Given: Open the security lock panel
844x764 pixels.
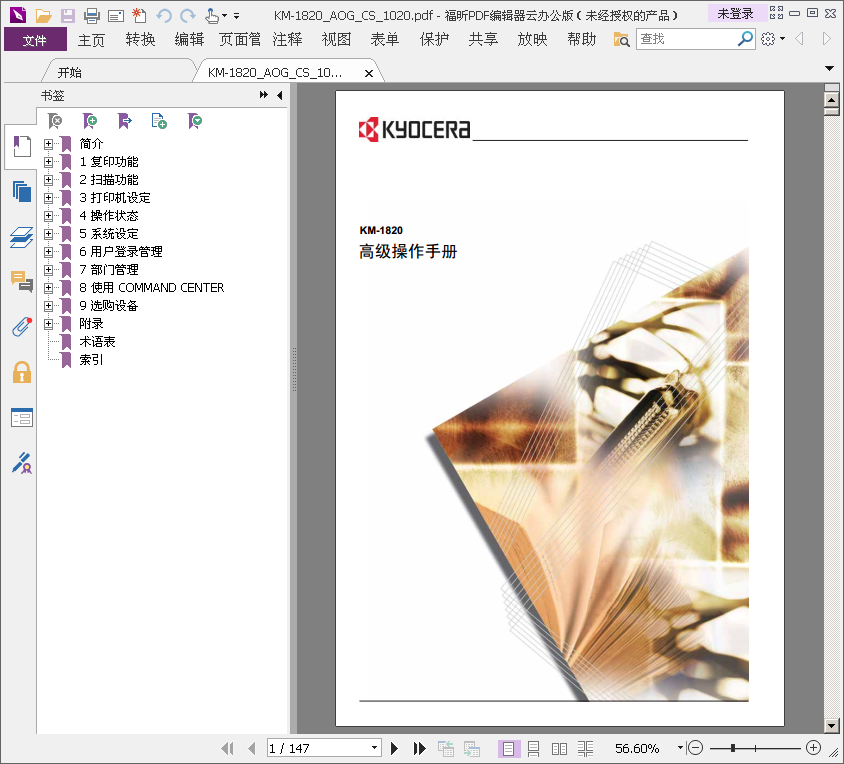Looking at the screenshot, I should (x=22, y=372).
